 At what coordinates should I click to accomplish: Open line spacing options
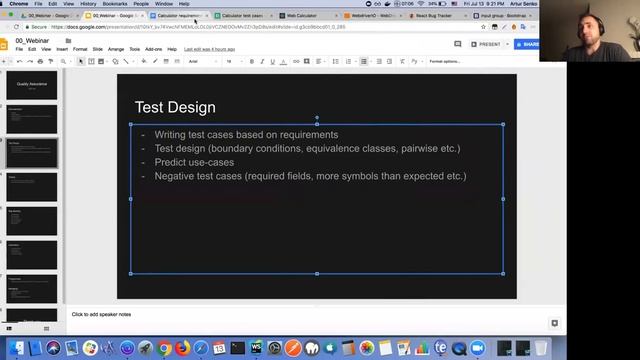[336, 61]
